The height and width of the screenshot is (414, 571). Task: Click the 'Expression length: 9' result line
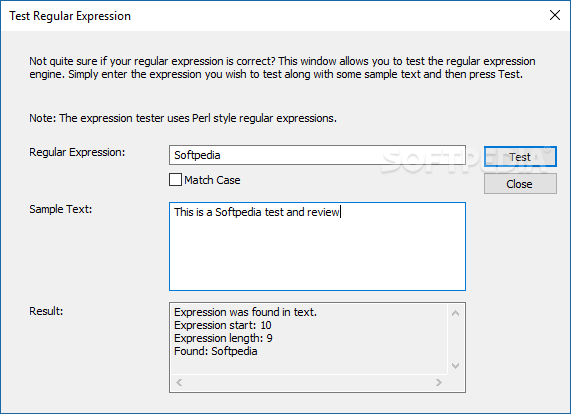[223, 338]
